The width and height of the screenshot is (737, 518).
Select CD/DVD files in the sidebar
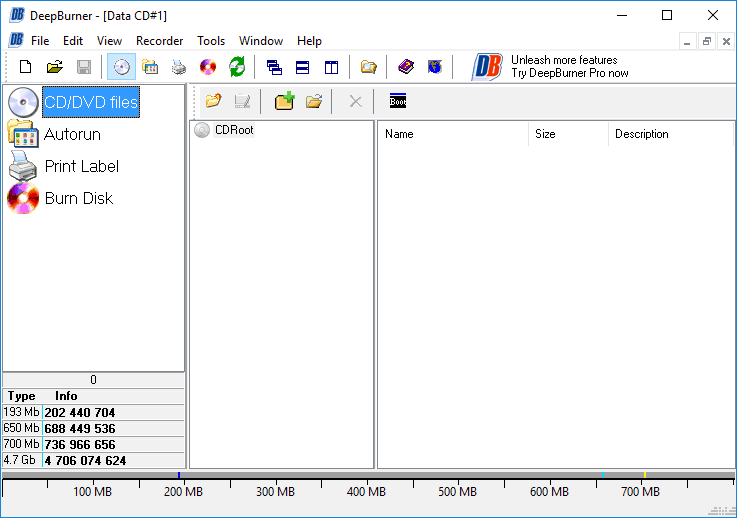point(91,102)
